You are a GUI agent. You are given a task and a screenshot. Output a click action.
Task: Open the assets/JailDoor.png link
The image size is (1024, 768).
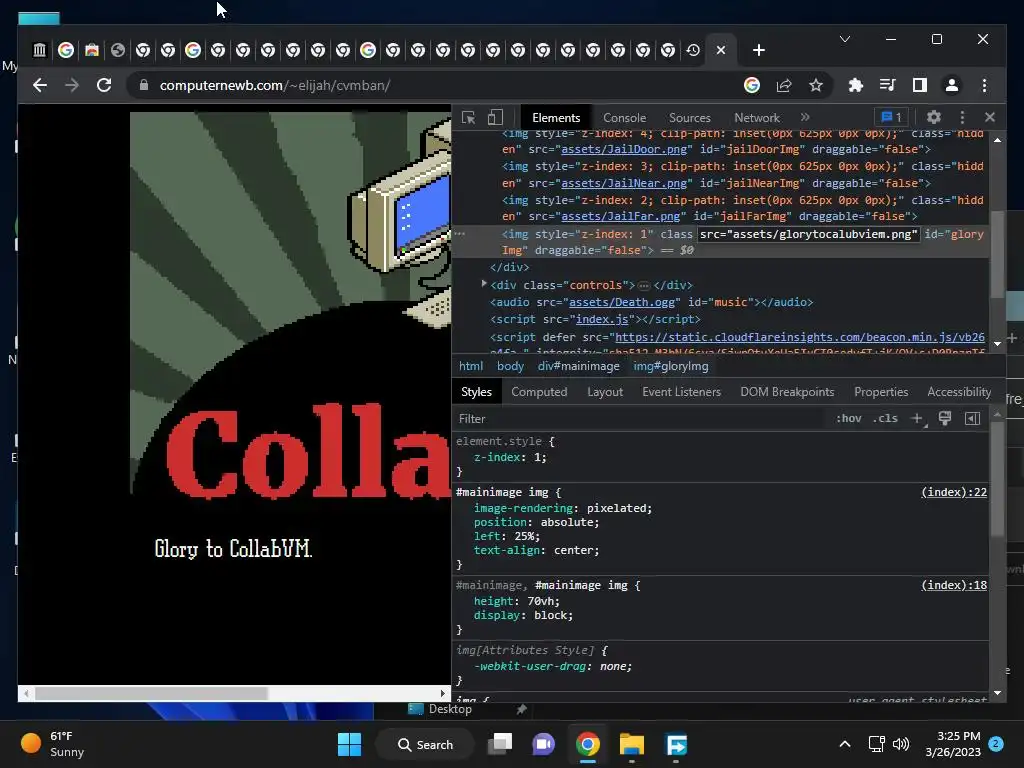624,150
